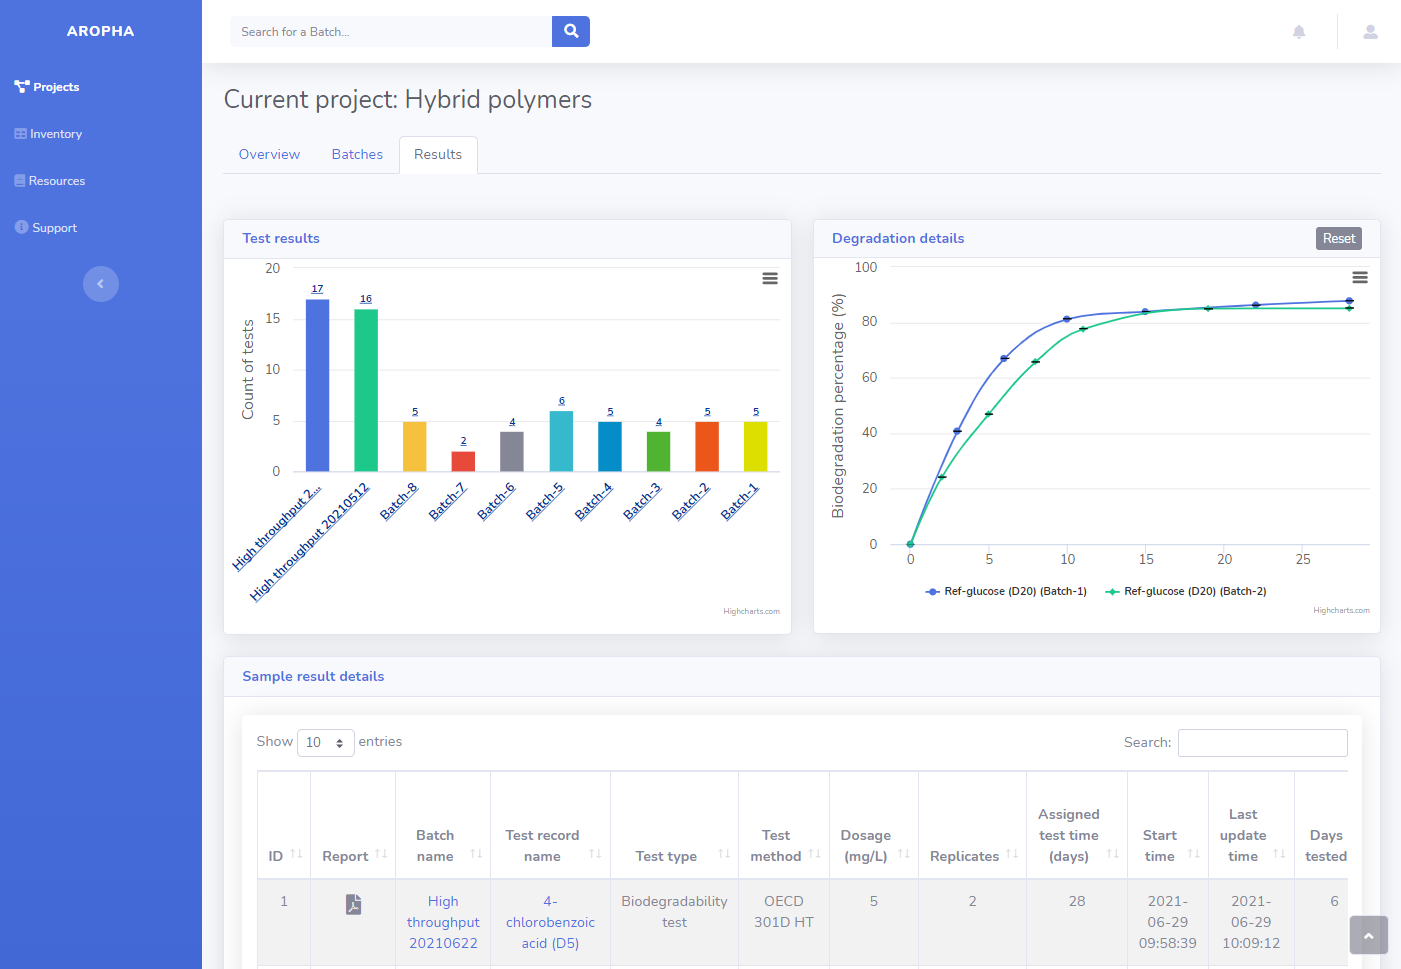The image size is (1401, 969).
Task: Click Reset on the Degradation details chart
Action: 1338,238
